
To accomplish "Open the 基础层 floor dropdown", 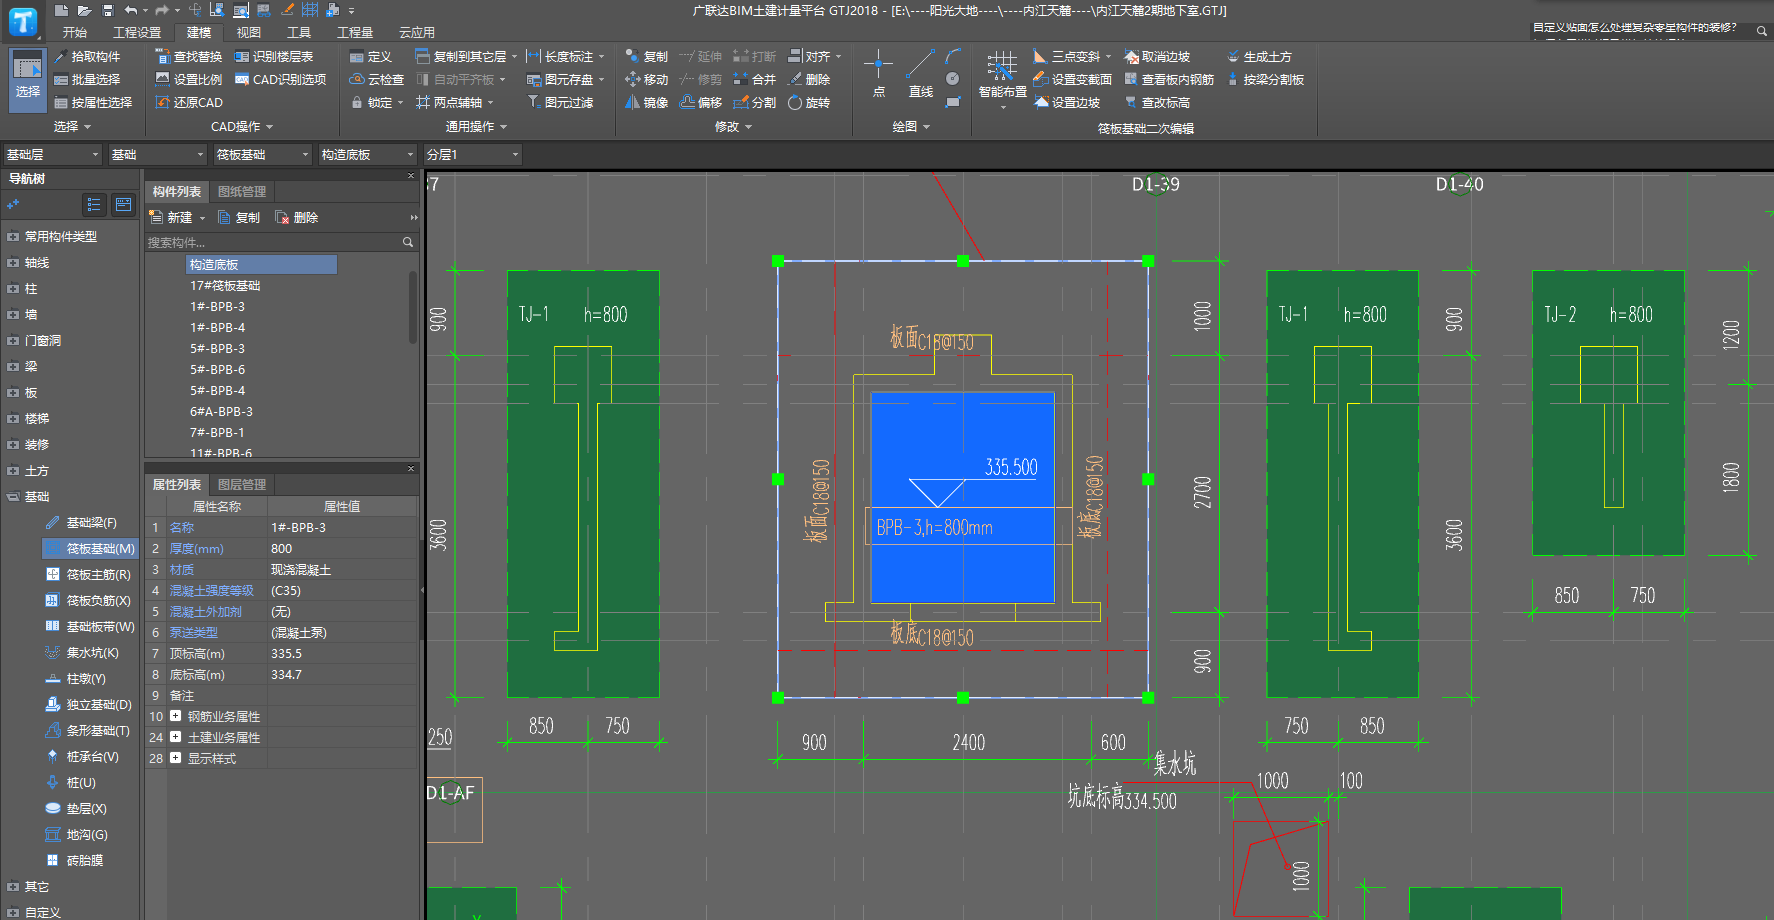I will point(53,155).
